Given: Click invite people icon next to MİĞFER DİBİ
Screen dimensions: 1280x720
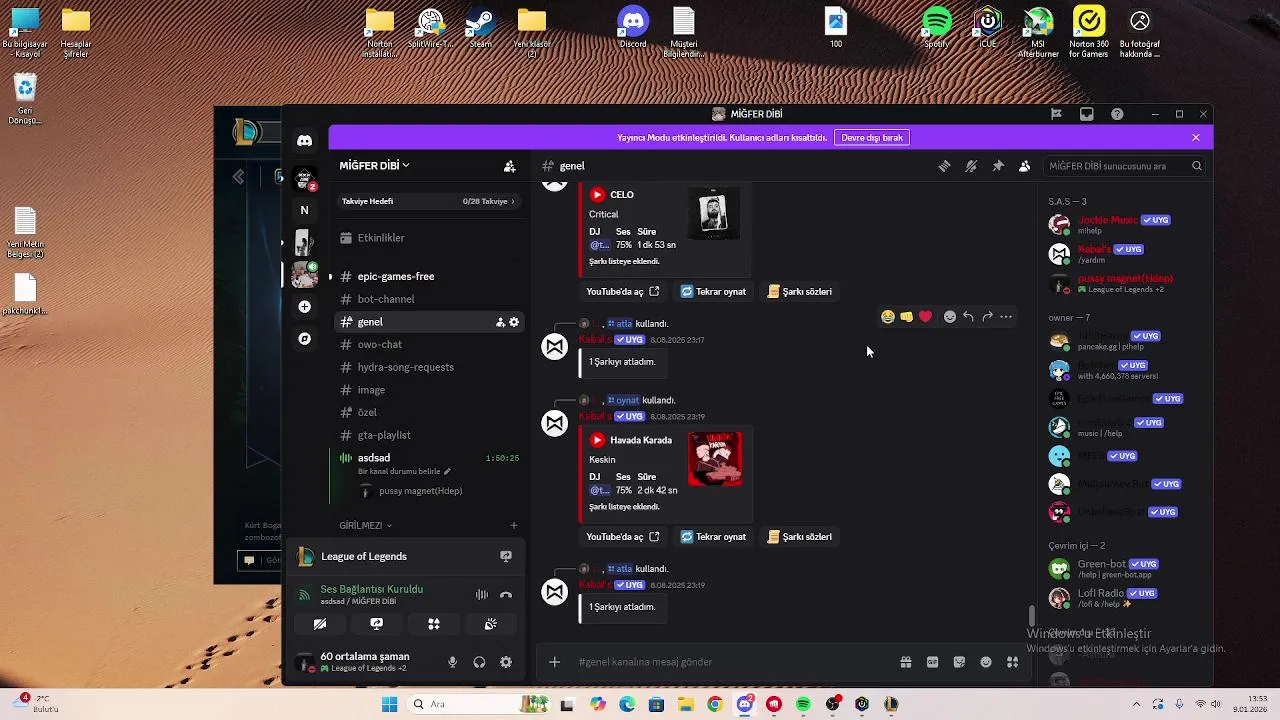Looking at the screenshot, I should point(509,166).
